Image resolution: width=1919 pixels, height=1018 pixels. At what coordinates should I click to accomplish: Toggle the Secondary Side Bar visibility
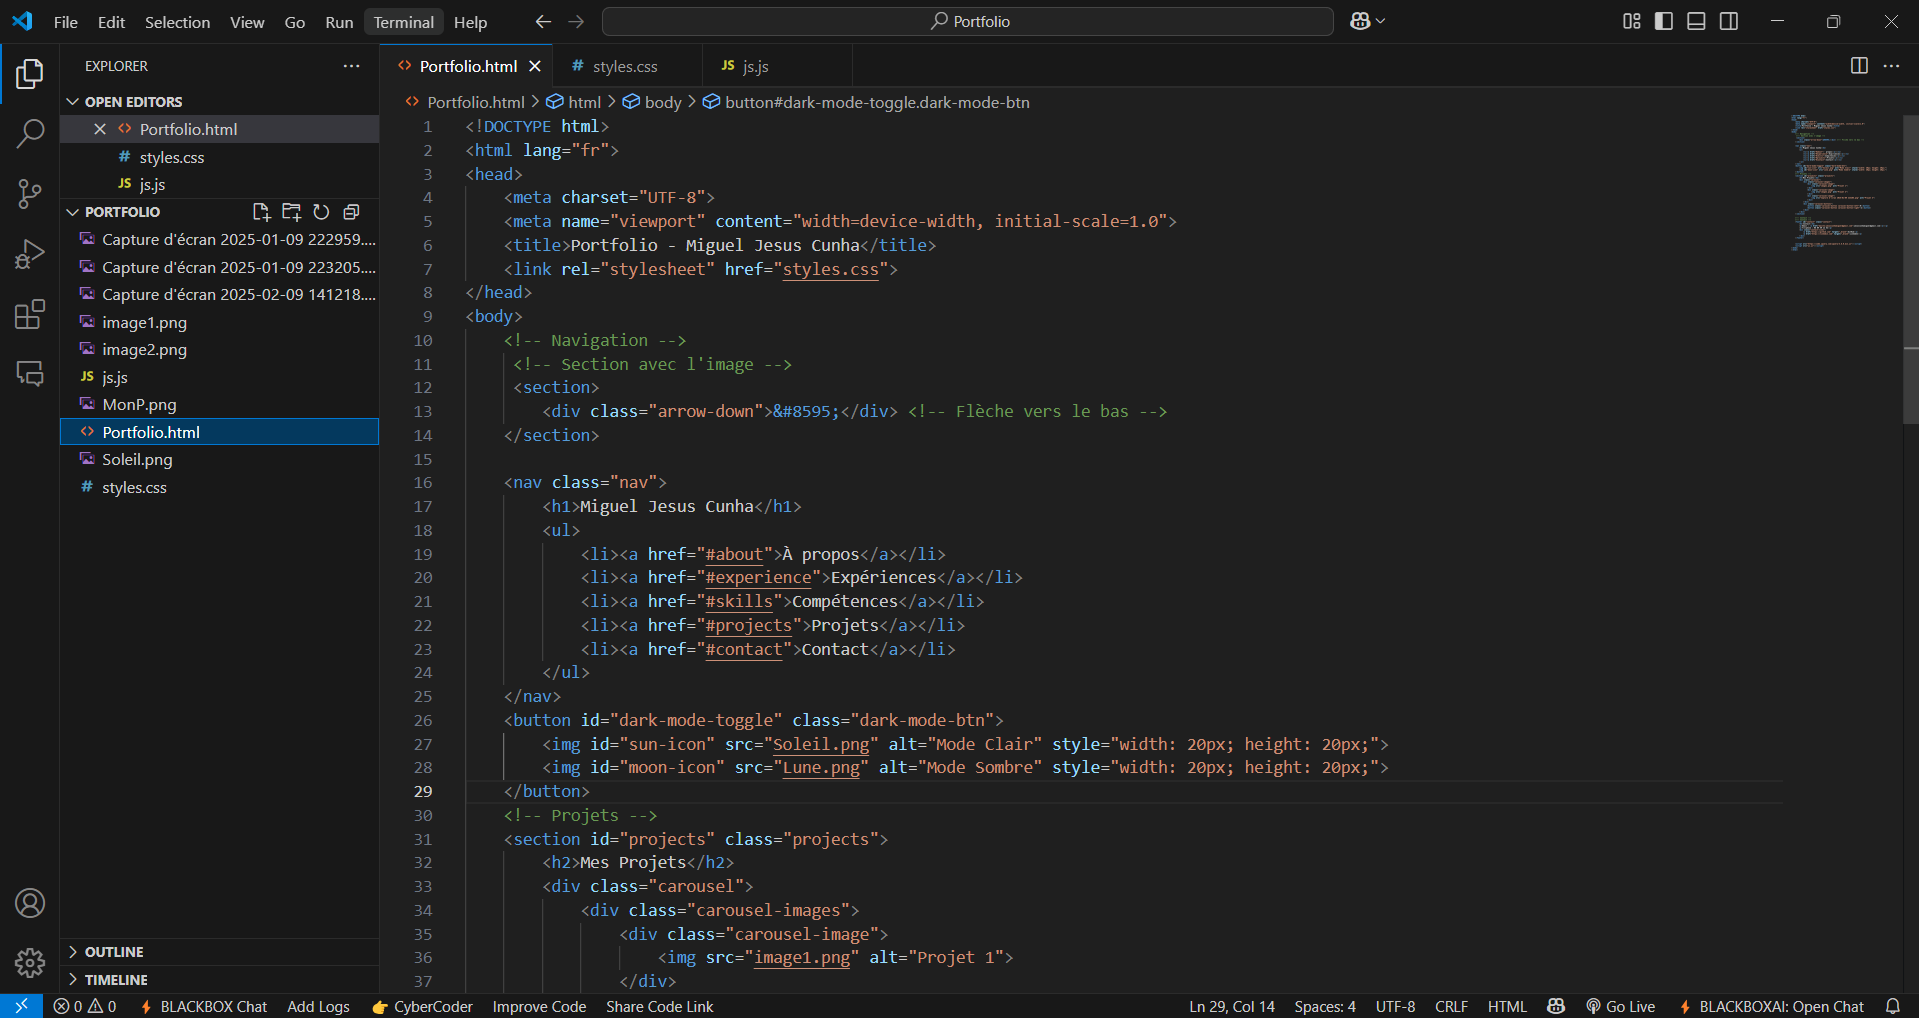(x=1729, y=21)
